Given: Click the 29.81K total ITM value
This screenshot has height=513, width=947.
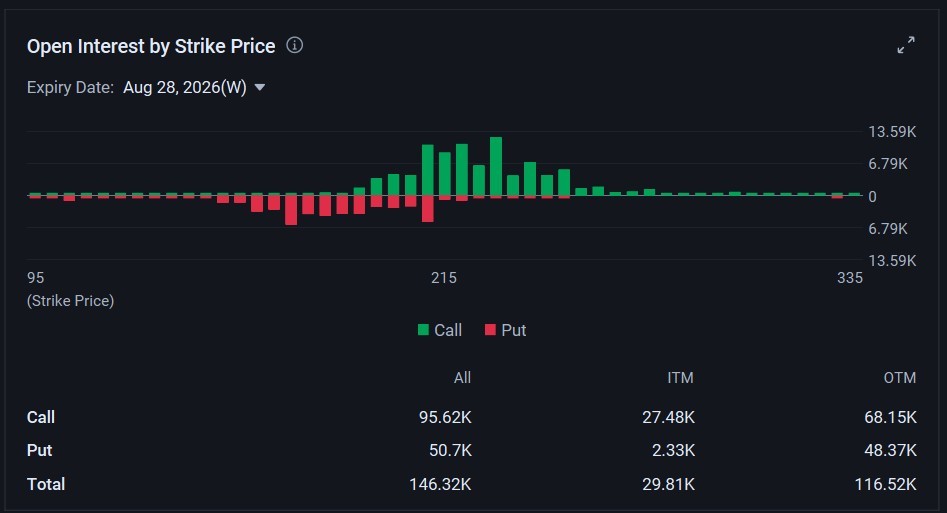Looking at the screenshot, I should coord(669,484).
